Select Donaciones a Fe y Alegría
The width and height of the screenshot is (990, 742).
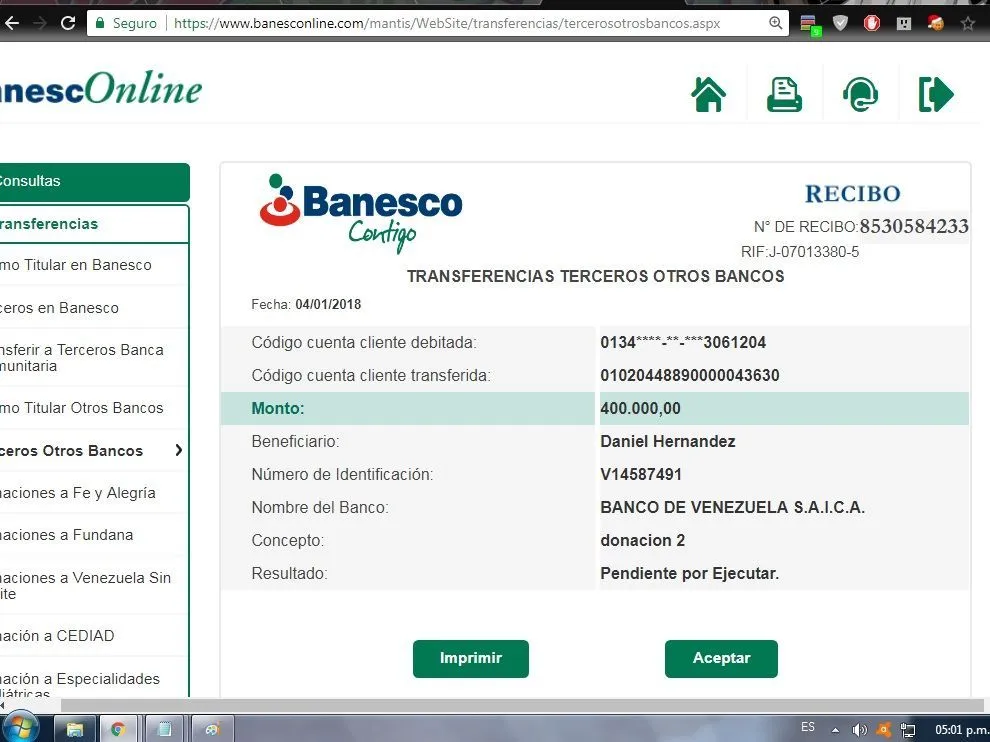(90, 493)
